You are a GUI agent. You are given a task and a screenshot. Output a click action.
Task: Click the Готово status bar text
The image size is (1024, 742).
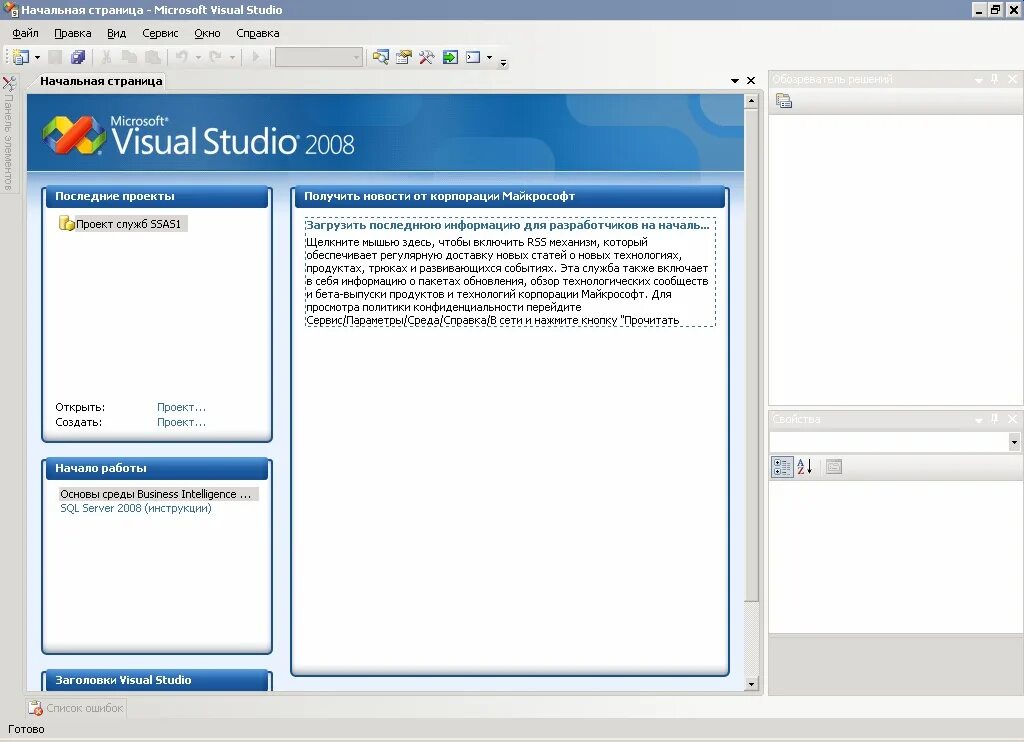(26, 729)
